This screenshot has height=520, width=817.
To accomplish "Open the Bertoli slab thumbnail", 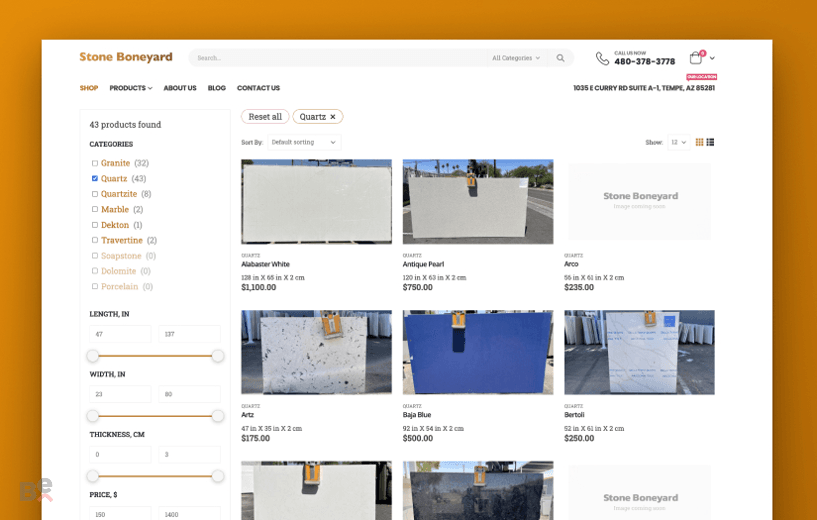I will pos(639,352).
